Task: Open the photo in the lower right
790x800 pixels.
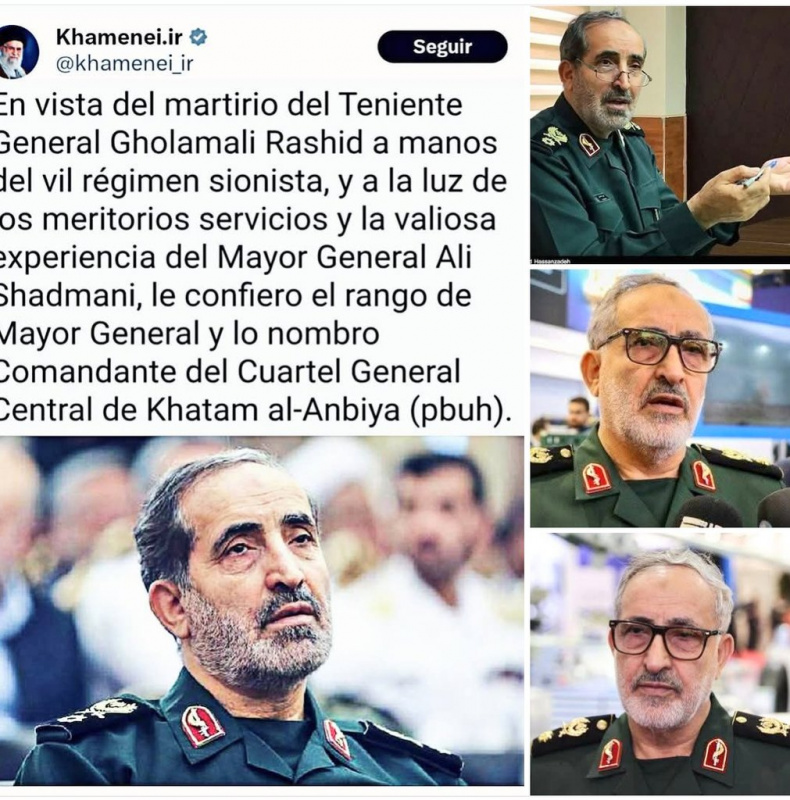Action: [660, 664]
